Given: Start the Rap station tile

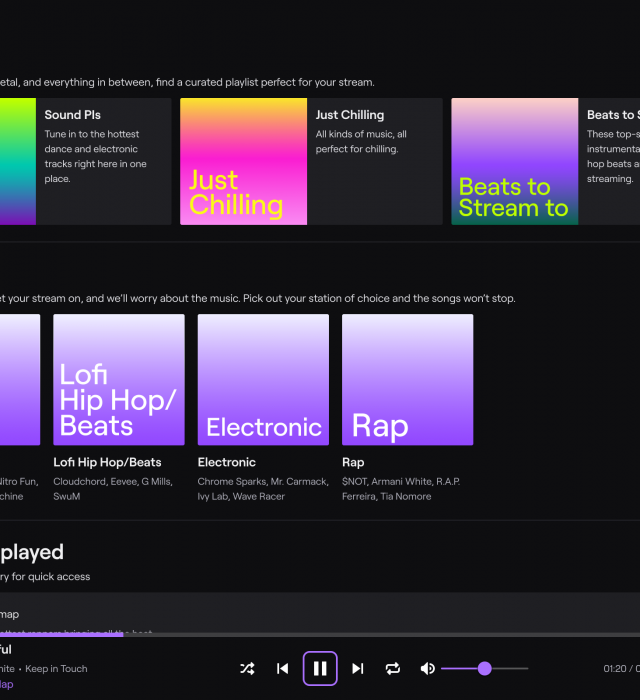Looking at the screenshot, I should (407, 380).
